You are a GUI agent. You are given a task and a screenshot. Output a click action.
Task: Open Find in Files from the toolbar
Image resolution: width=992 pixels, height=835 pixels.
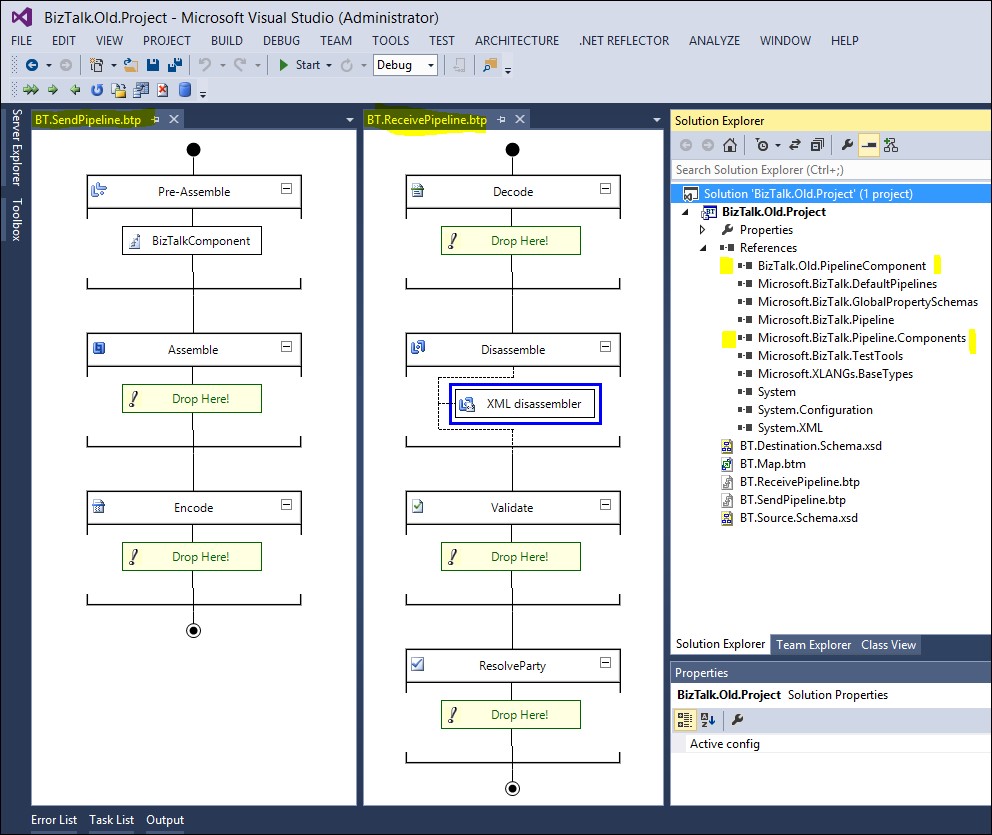(x=490, y=65)
